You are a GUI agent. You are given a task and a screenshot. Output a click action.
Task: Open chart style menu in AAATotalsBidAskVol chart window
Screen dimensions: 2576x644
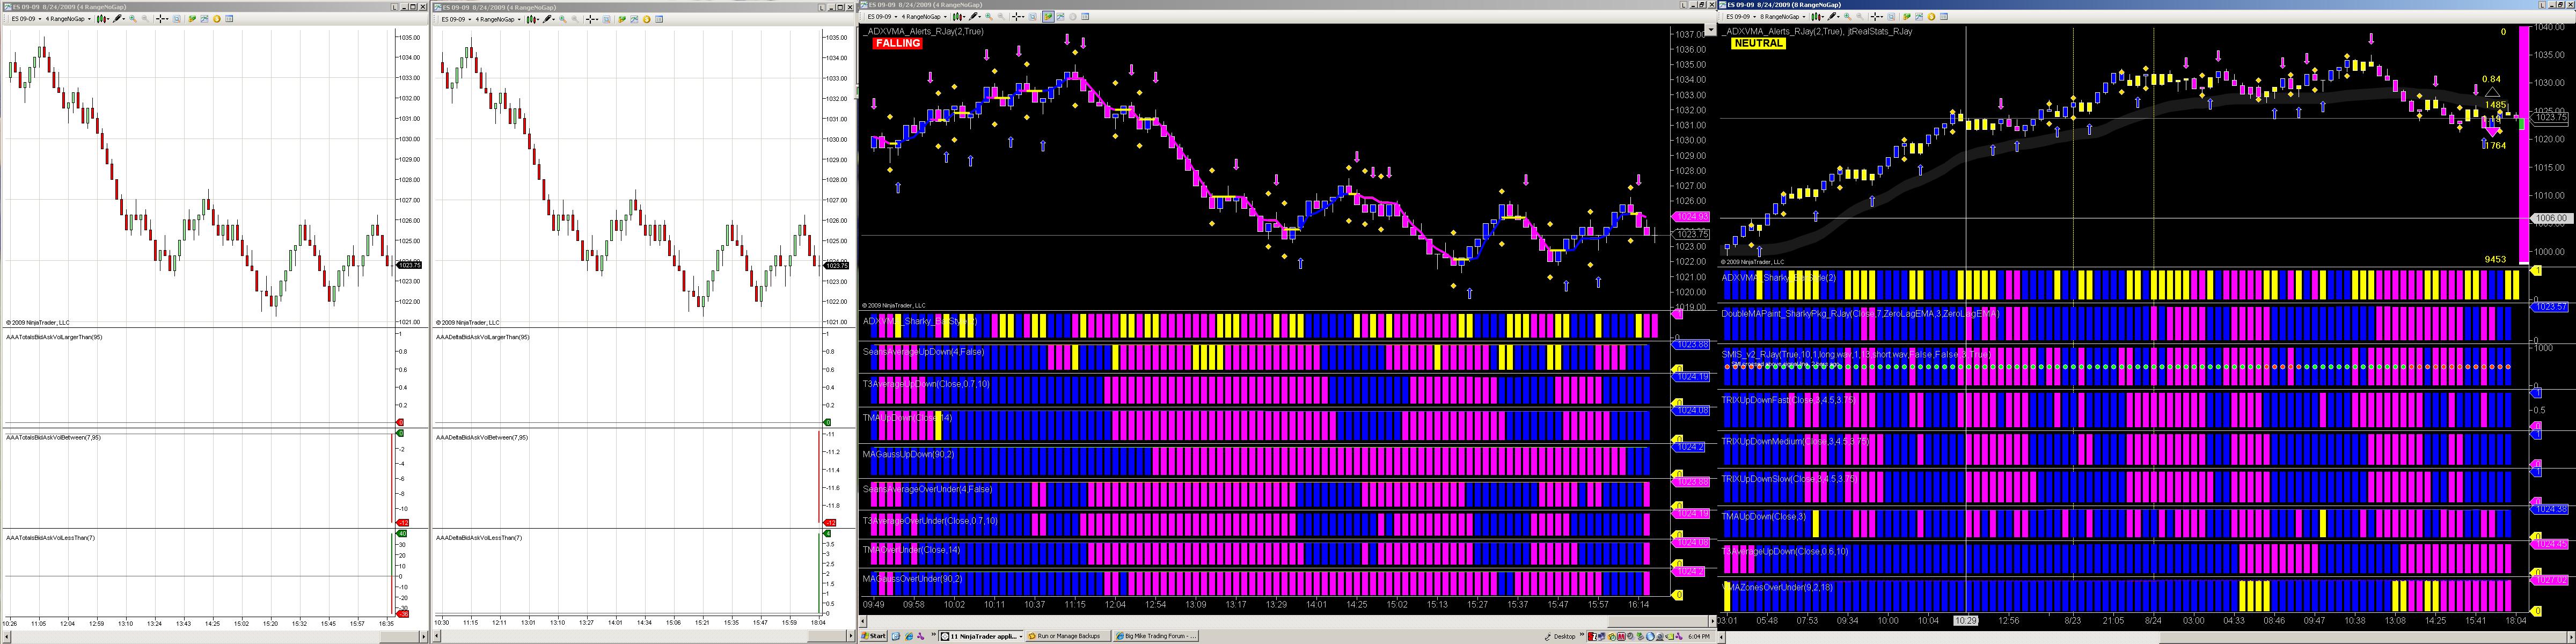[102, 19]
